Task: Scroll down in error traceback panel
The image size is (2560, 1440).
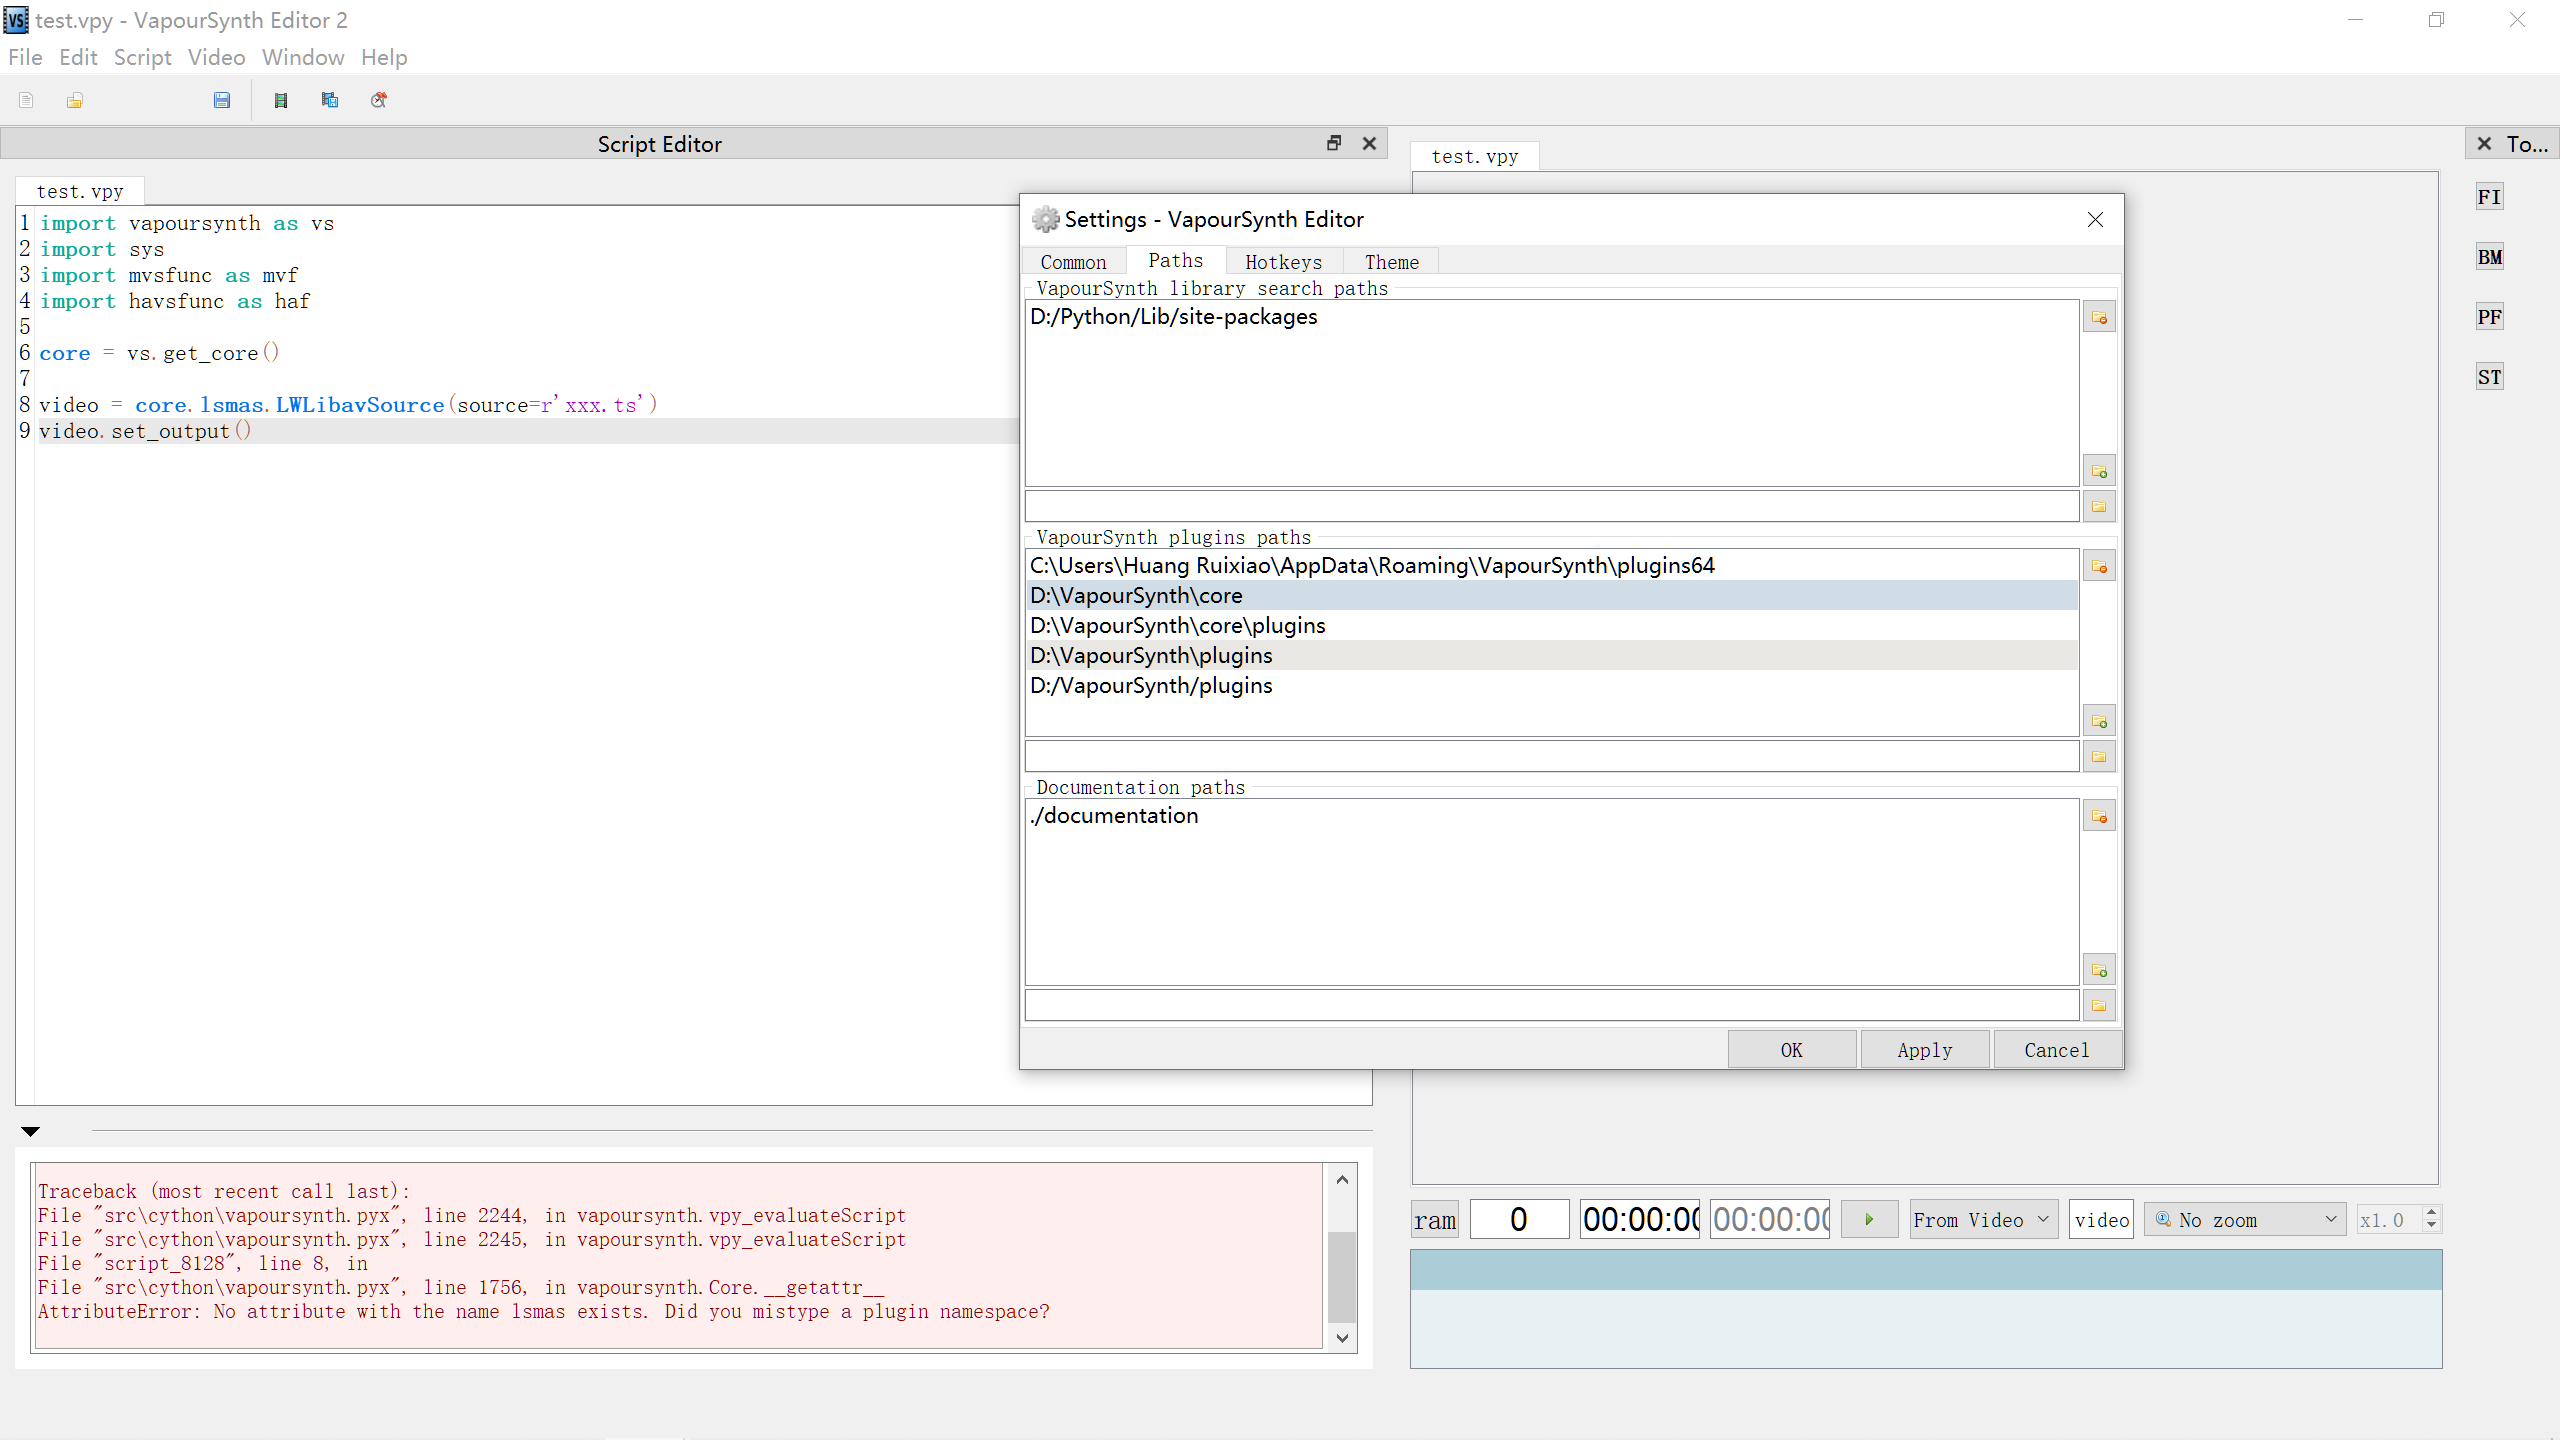Action: click(1343, 1336)
